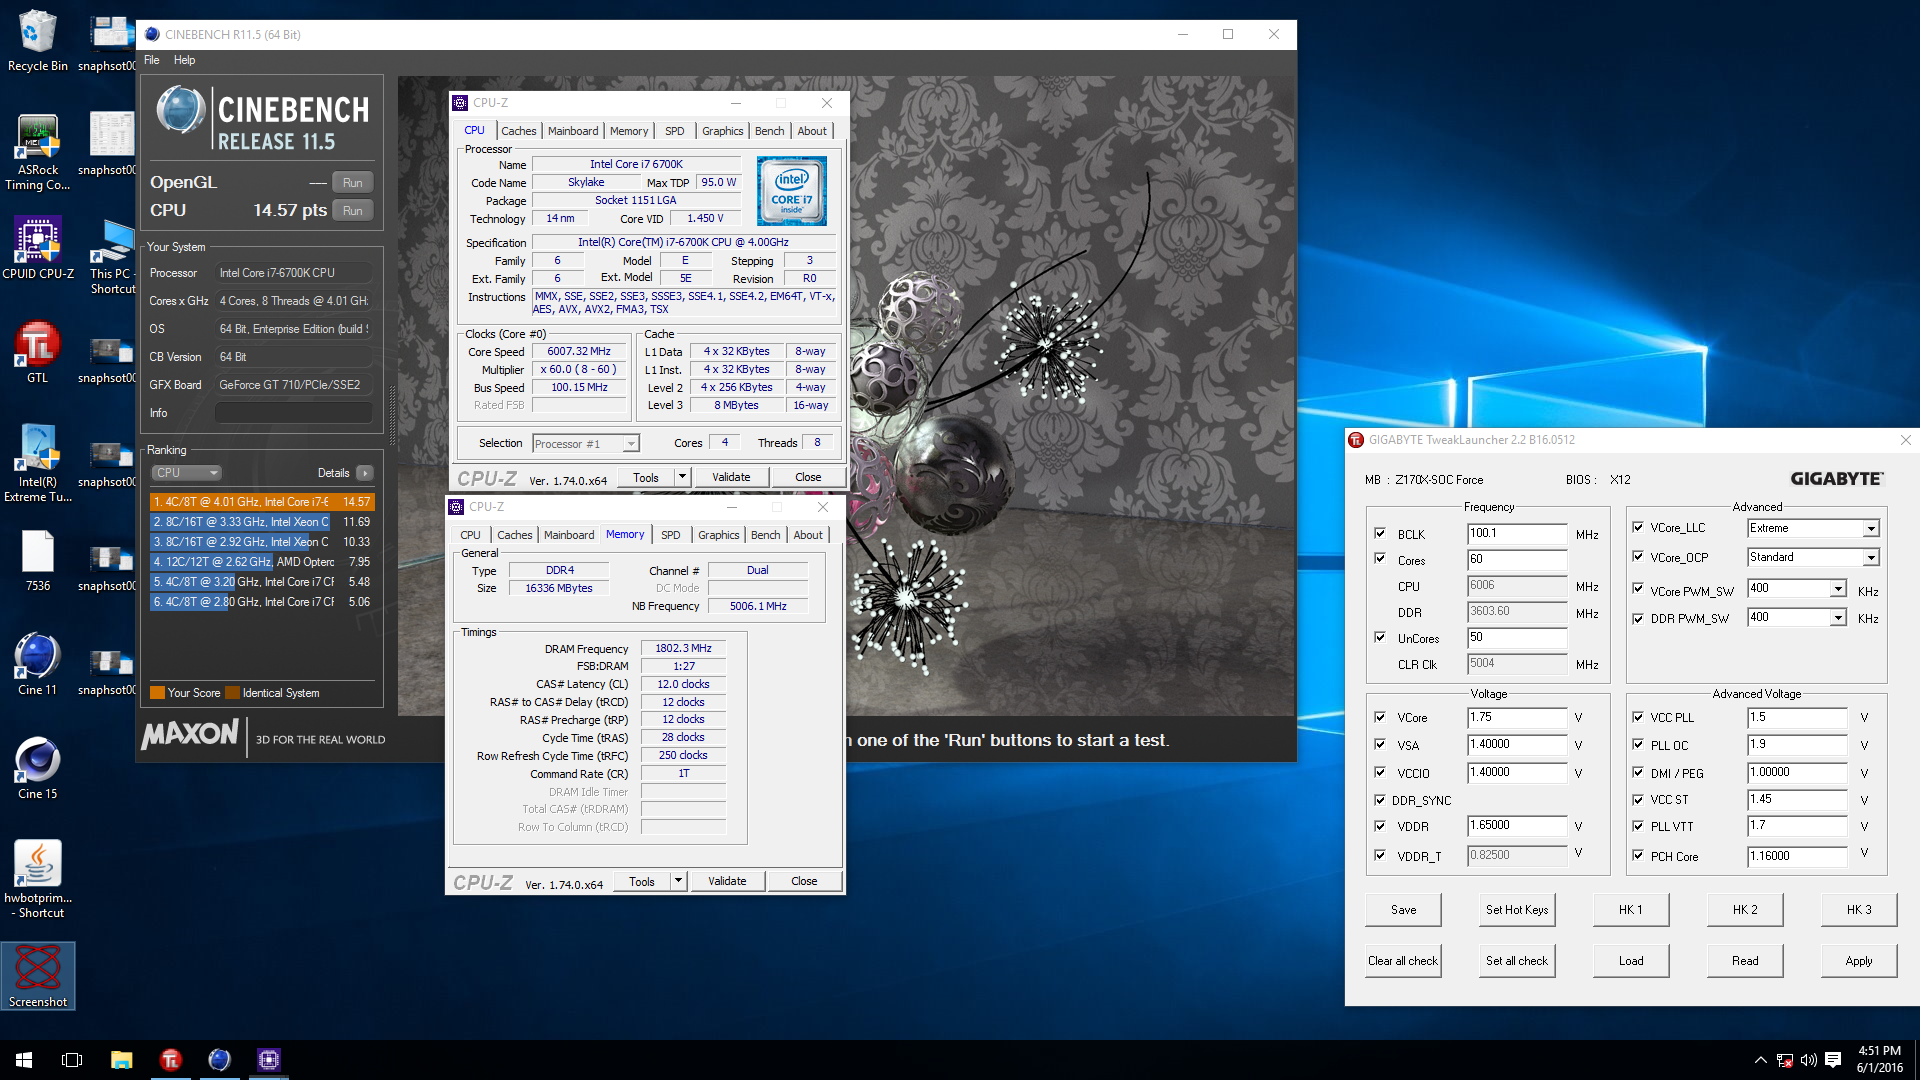Click the GIGABYTE logo in TweakLauncher
The image size is (1920, 1080).
click(1837, 479)
